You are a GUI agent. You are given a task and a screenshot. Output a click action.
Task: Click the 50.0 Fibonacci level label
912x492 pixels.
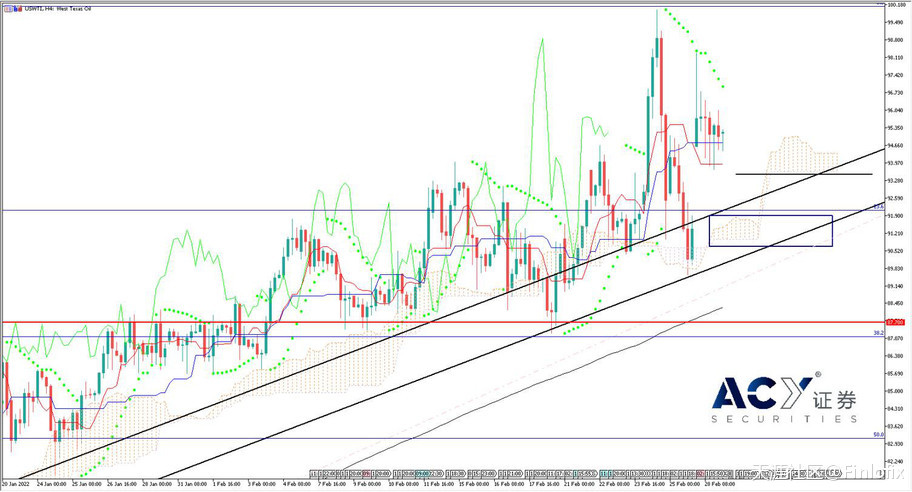879,434
